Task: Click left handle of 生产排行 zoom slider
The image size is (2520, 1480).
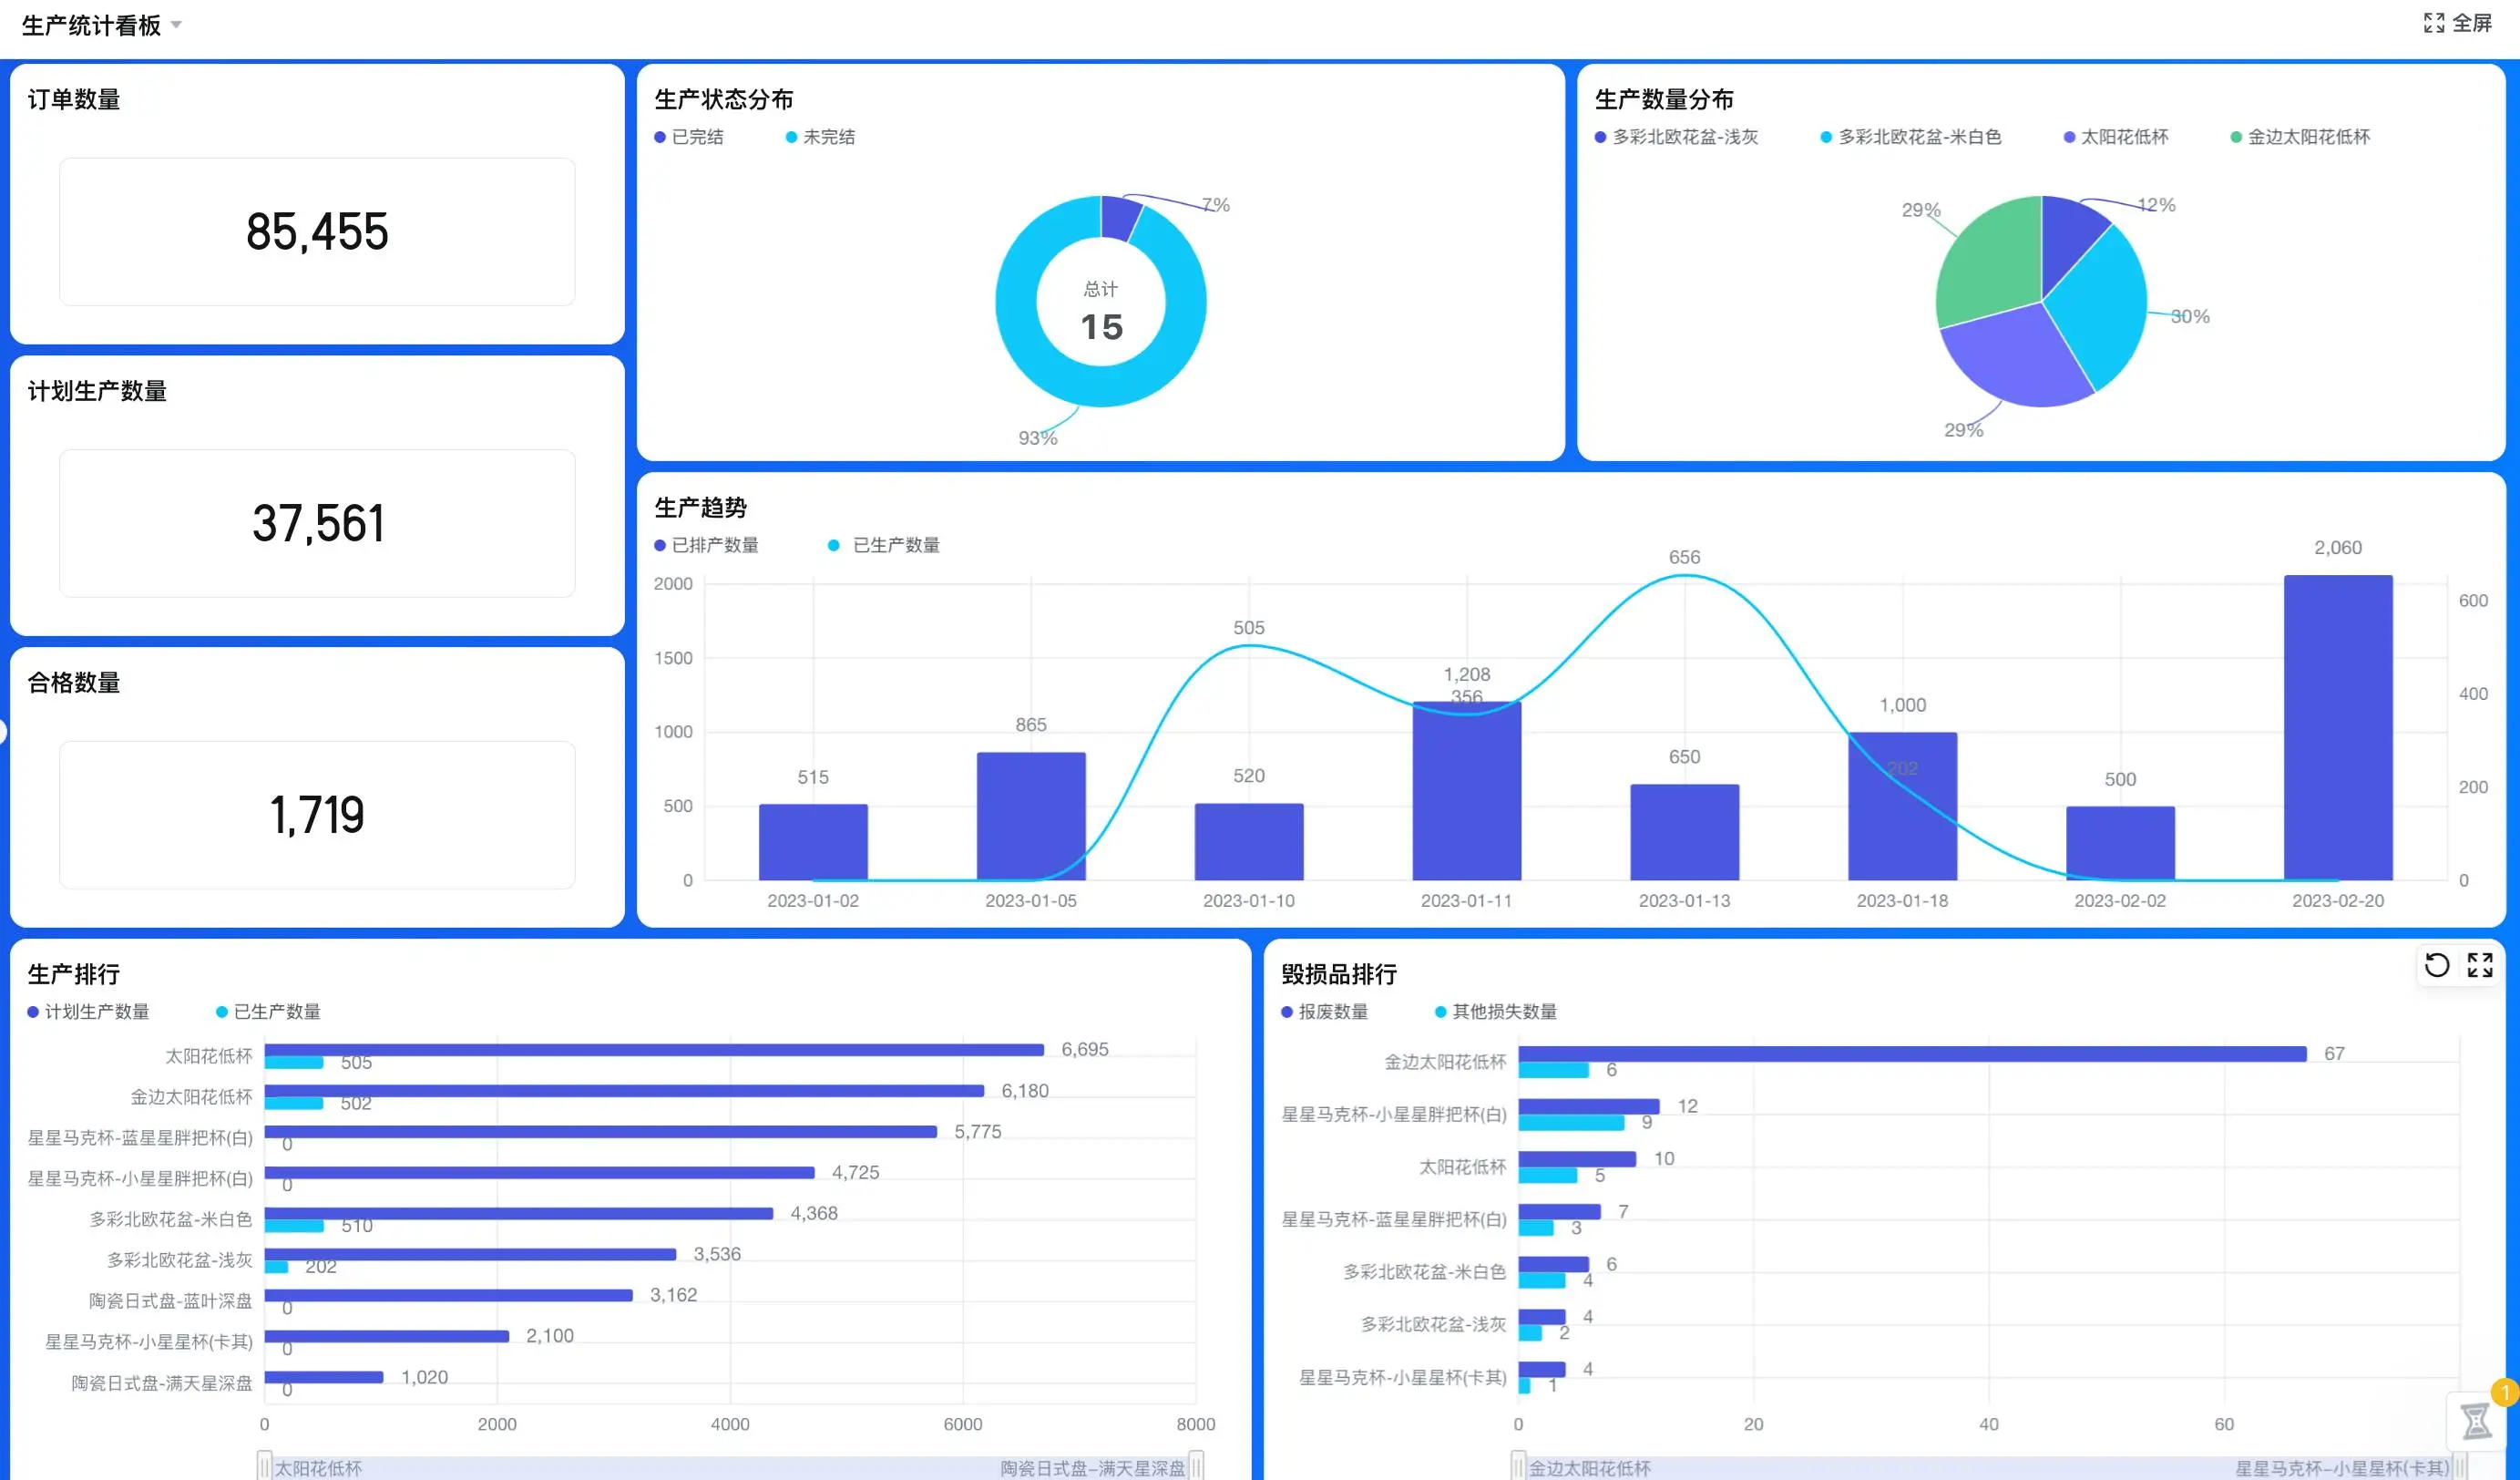Action: pos(264,1466)
